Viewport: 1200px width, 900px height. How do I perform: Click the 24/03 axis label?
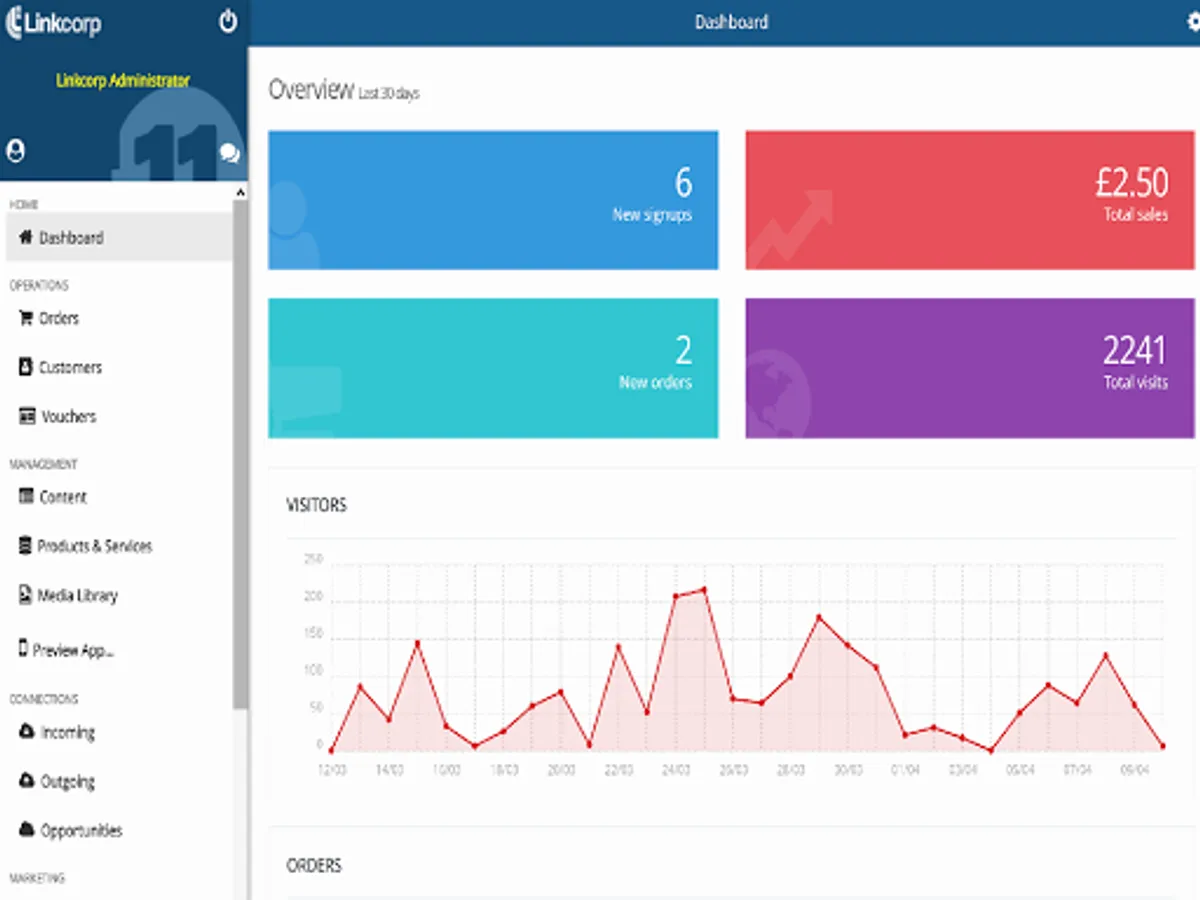click(x=676, y=770)
